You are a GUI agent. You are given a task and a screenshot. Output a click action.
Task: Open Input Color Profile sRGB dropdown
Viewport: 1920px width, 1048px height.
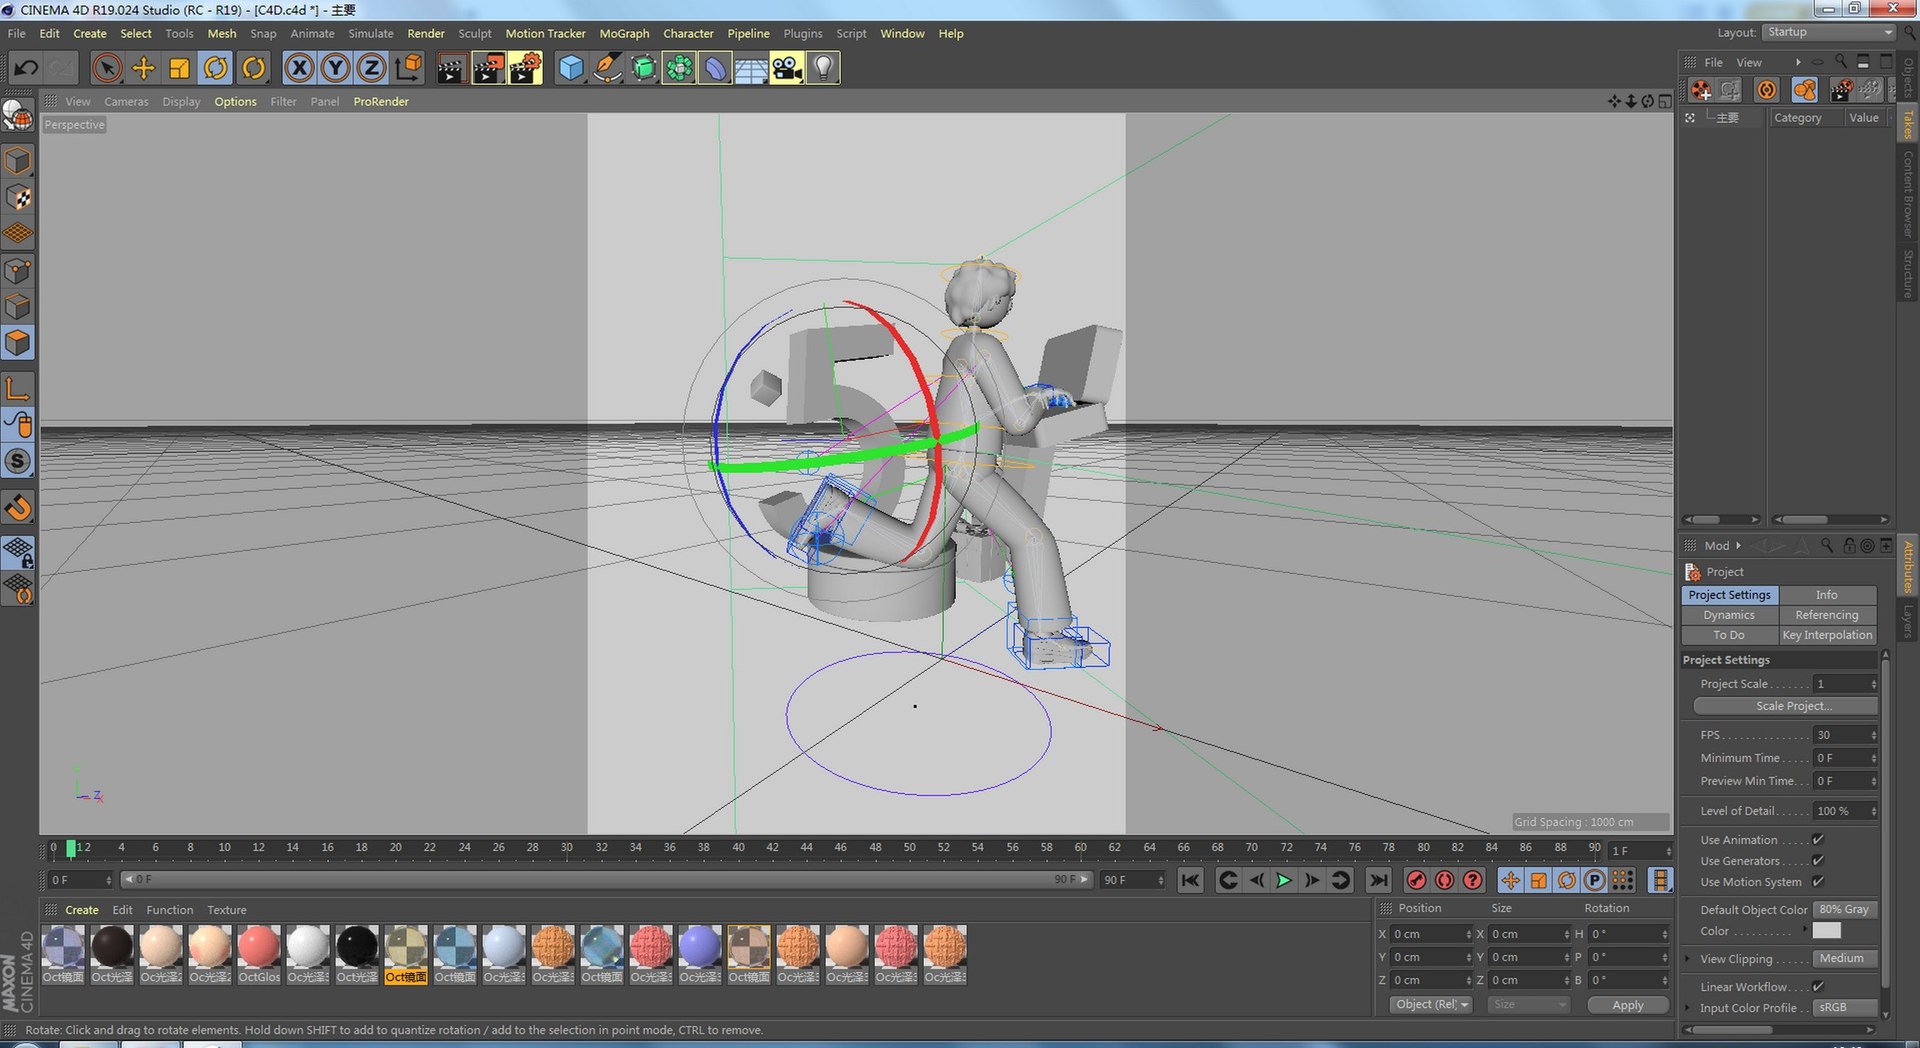click(x=1845, y=1008)
